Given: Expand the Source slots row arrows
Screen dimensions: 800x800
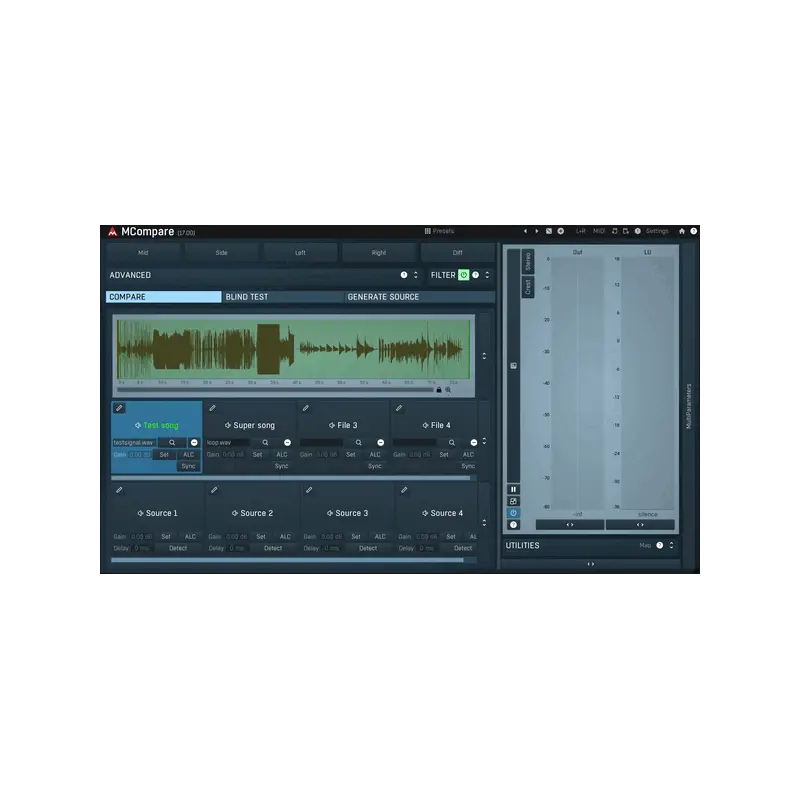Looking at the screenshot, I should [484, 523].
